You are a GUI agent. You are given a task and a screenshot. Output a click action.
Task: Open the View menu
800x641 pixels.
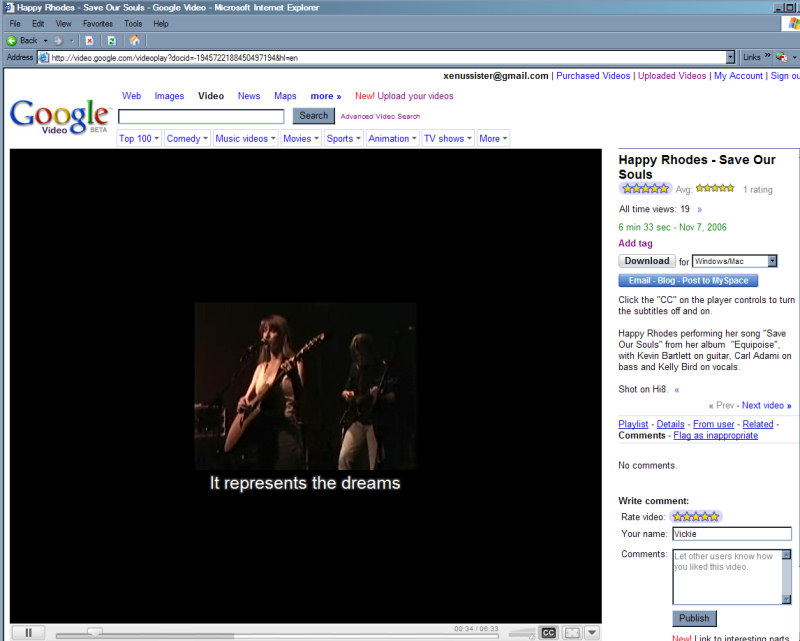pos(63,23)
